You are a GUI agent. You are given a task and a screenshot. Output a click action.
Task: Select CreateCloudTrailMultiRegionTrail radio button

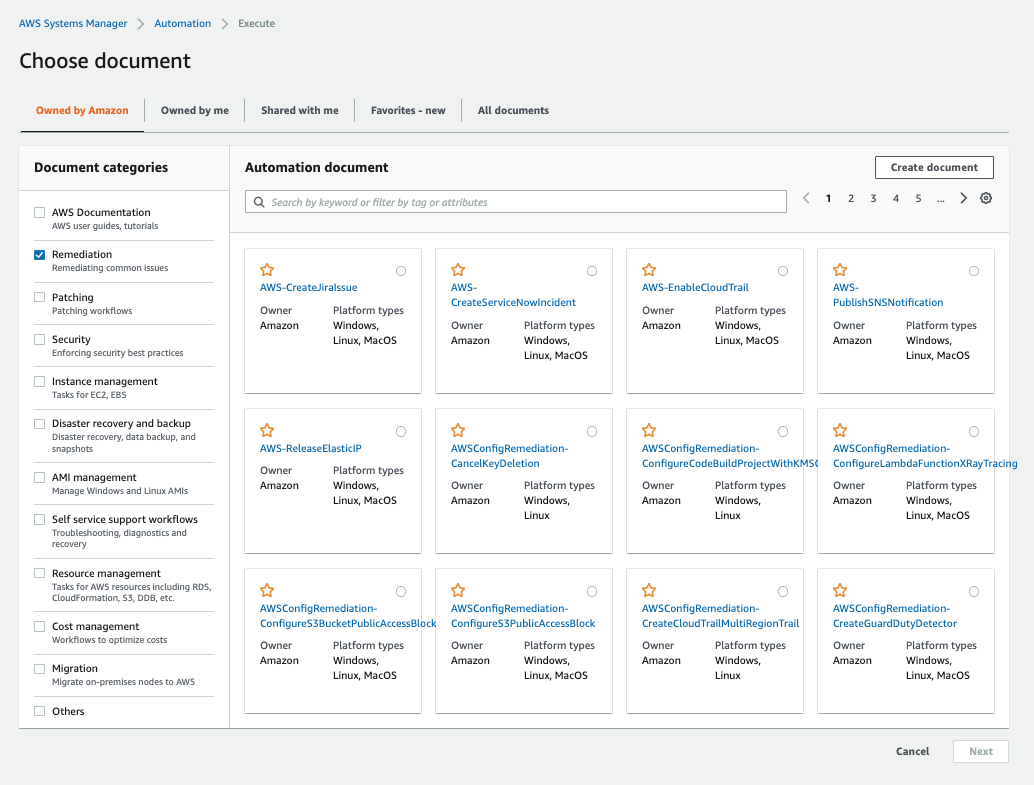pos(783,592)
